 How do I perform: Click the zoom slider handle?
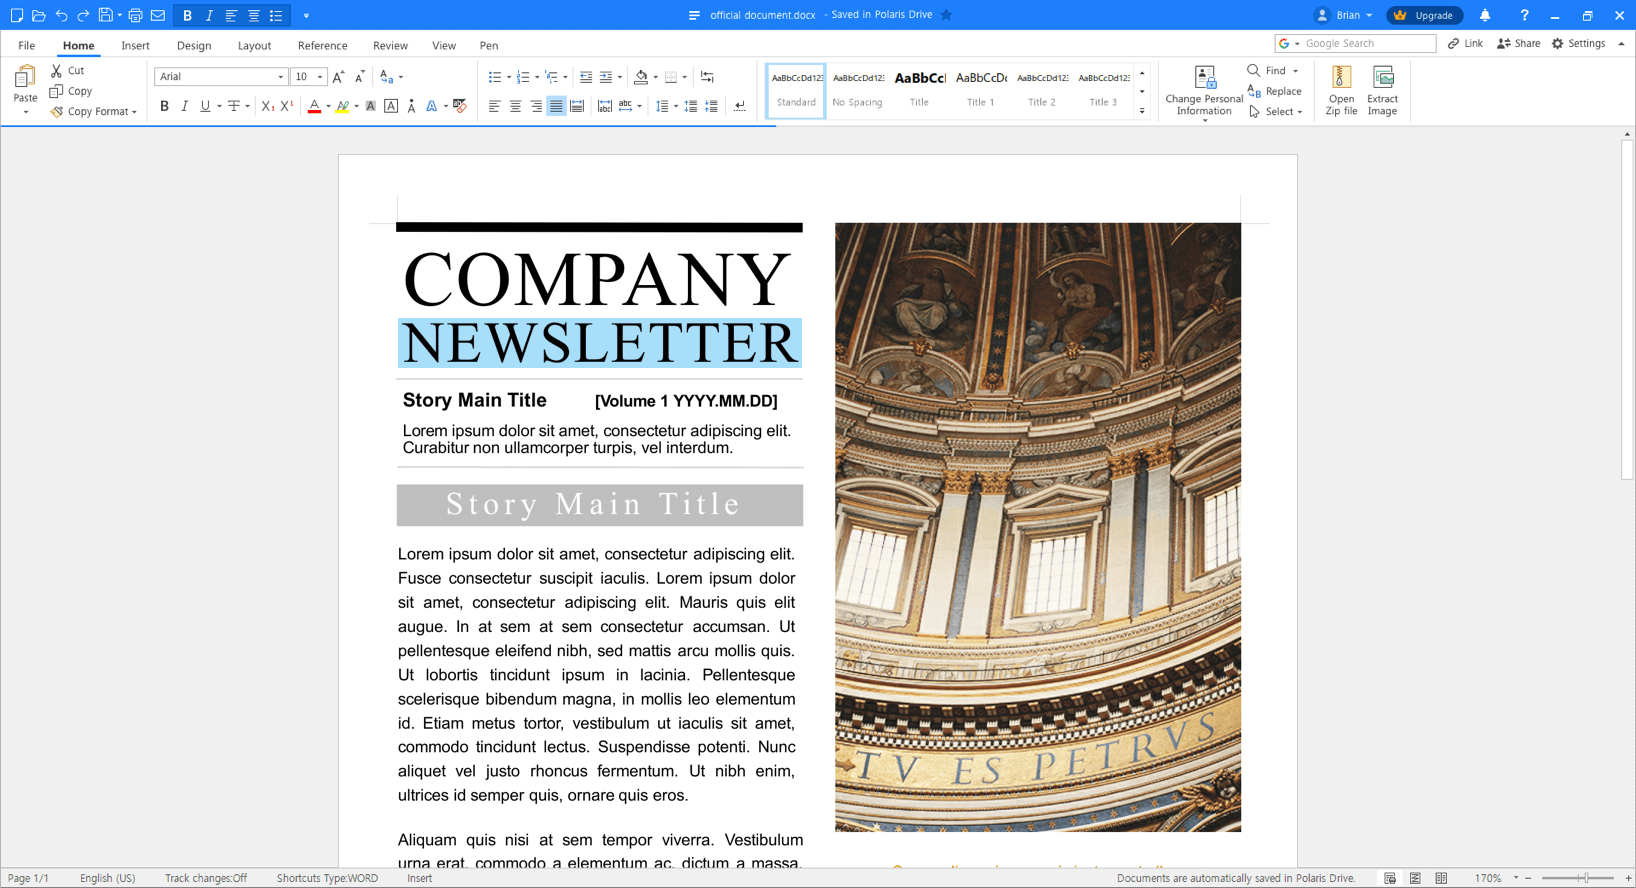[1586, 878]
